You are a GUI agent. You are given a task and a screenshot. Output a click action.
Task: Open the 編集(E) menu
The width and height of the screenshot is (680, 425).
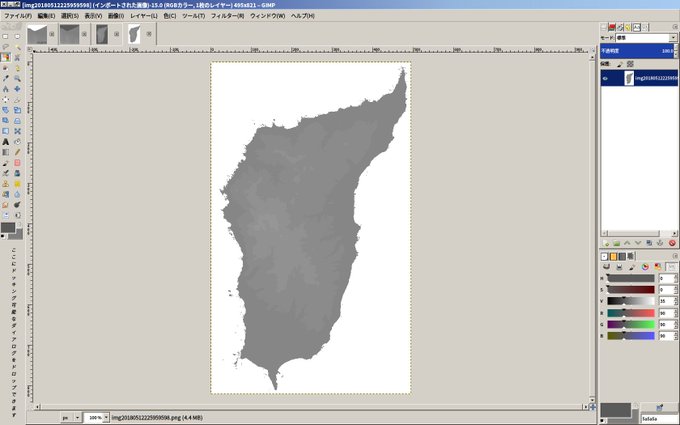46,16
